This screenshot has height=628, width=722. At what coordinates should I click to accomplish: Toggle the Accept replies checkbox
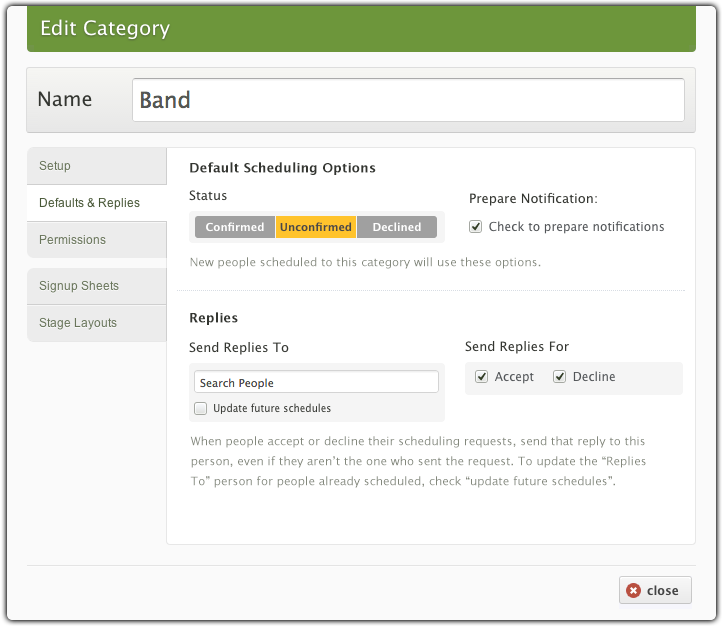pyautogui.click(x=482, y=377)
